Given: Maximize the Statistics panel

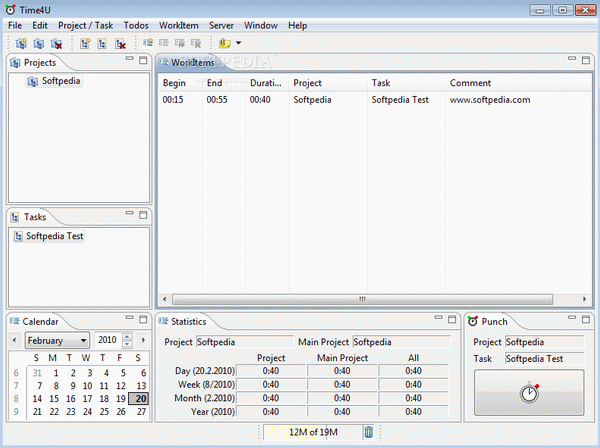Looking at the screenshot, I should pyautogui.click(x=452, y=319).
